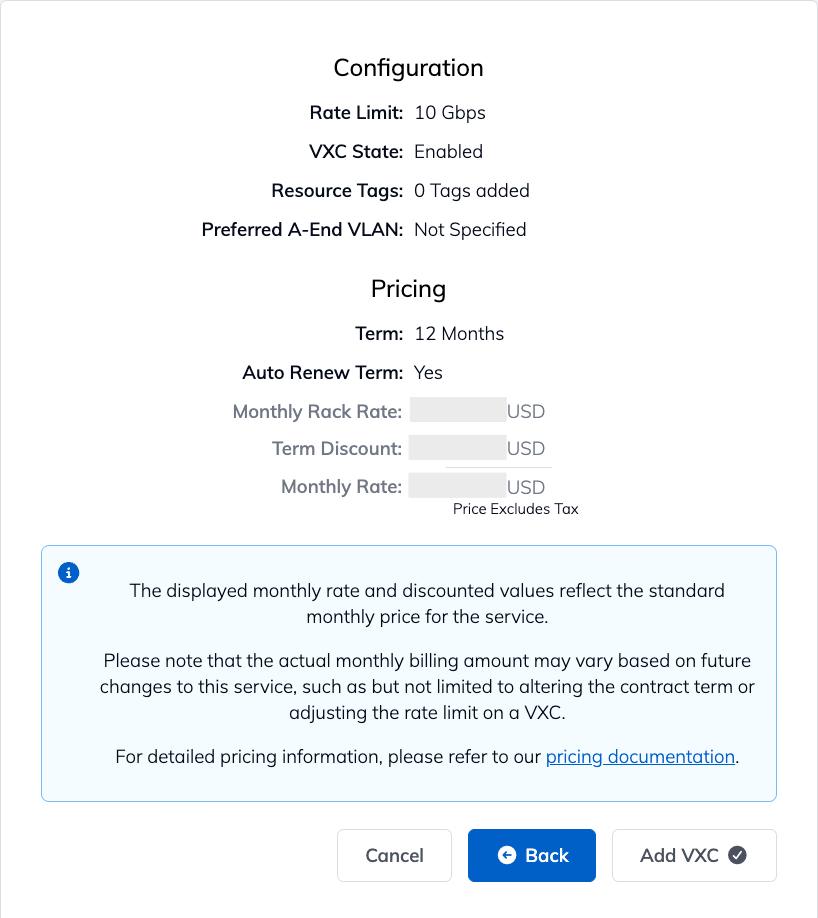Click the Monthly Rack Rate redacted value
The image size is (818, 918).
[x=458, y=410]
